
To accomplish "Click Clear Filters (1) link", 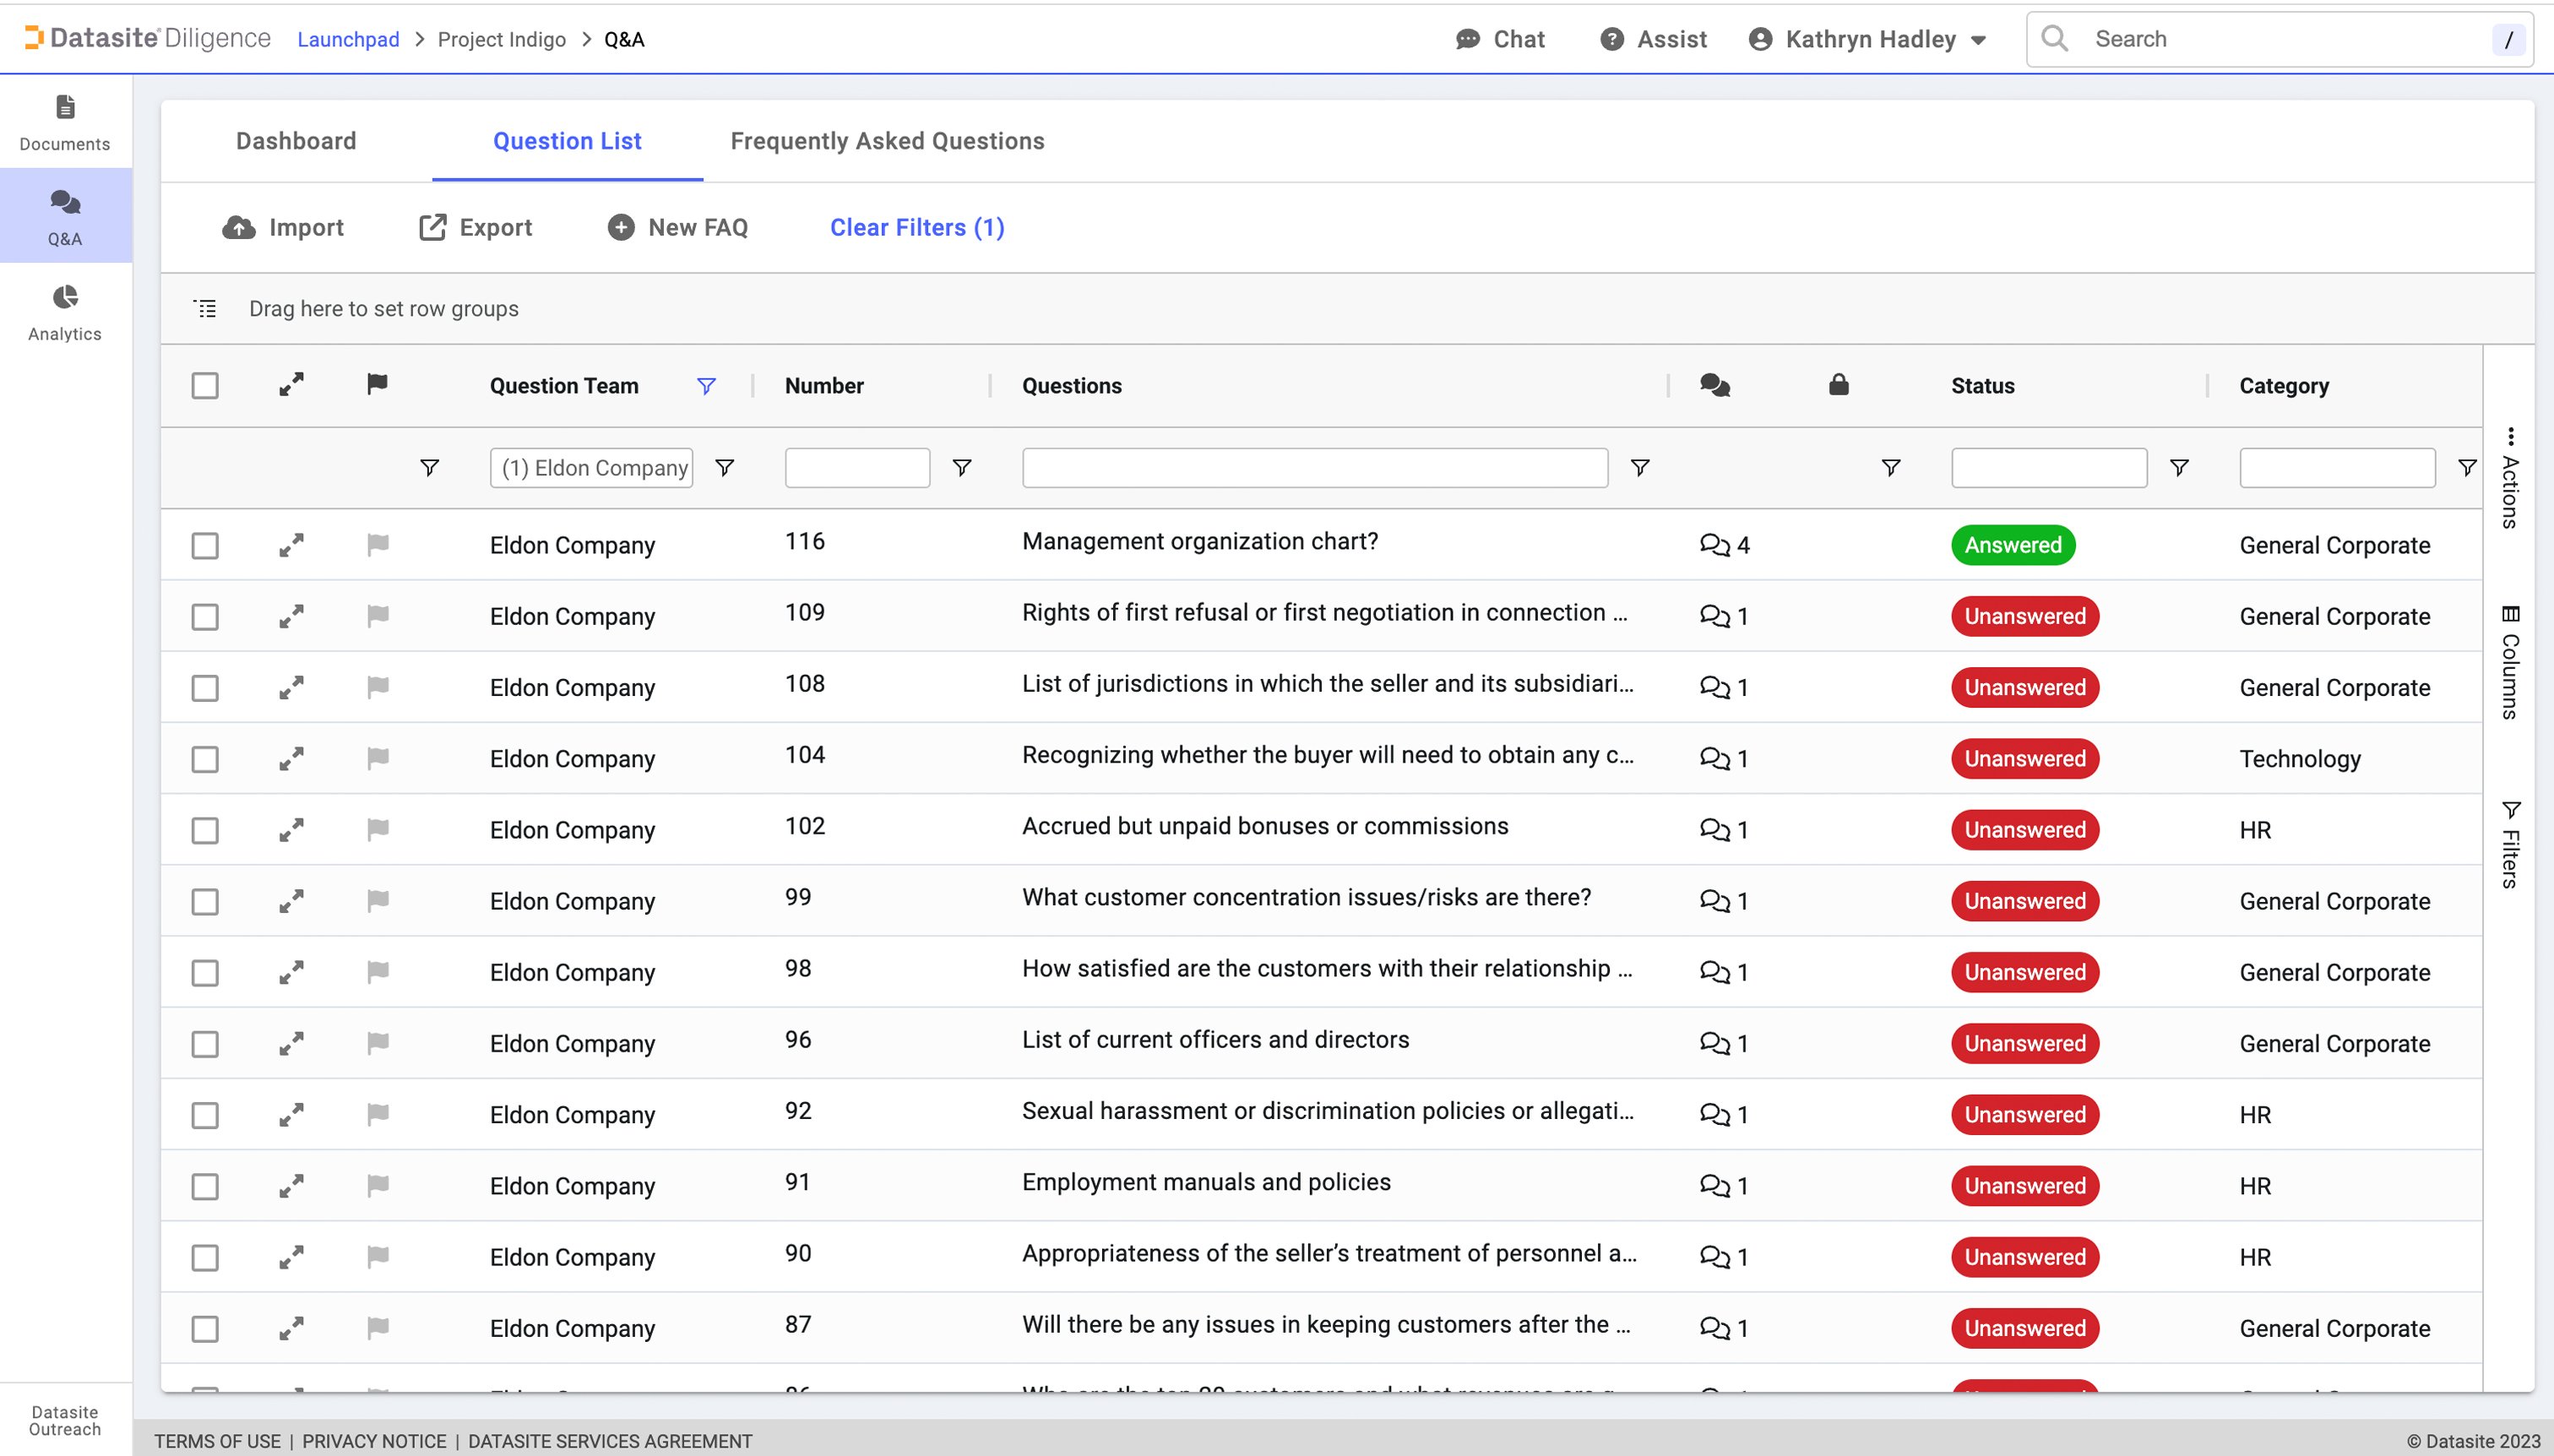I will click(x=917, y=227).
